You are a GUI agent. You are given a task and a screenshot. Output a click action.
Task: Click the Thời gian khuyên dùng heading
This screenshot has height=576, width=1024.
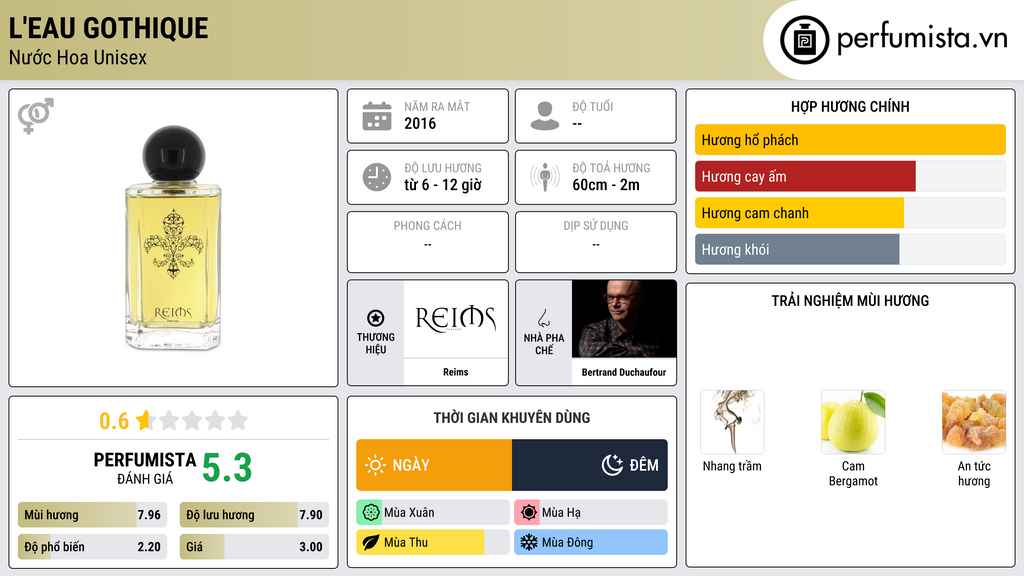[x=512, y=418]
